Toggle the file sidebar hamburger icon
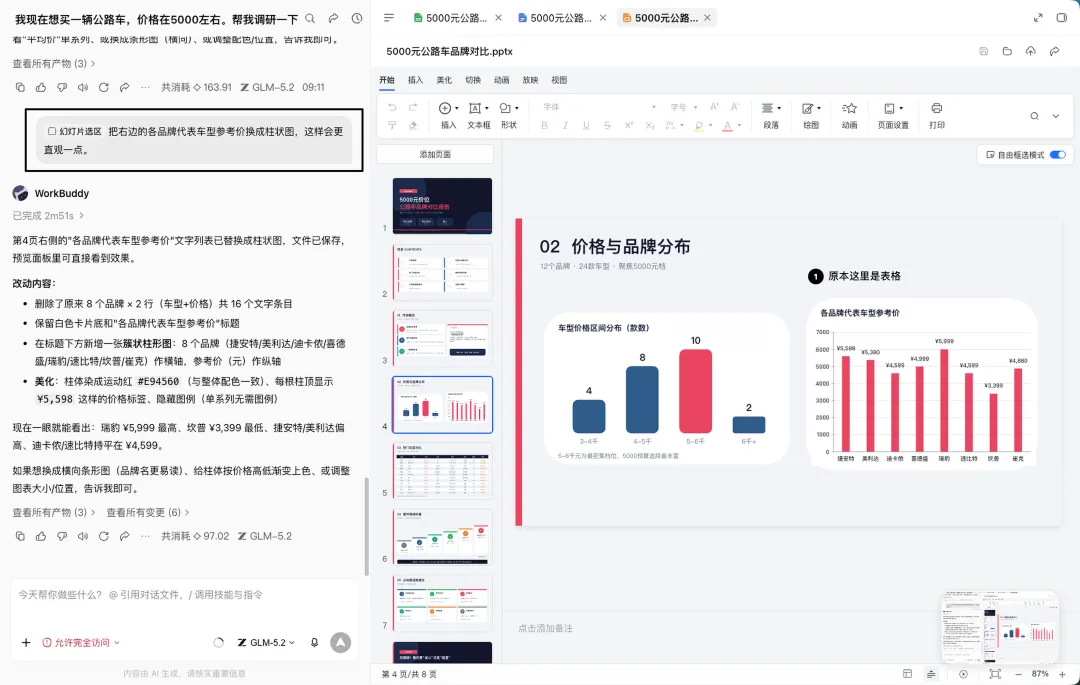 point(389,18)
